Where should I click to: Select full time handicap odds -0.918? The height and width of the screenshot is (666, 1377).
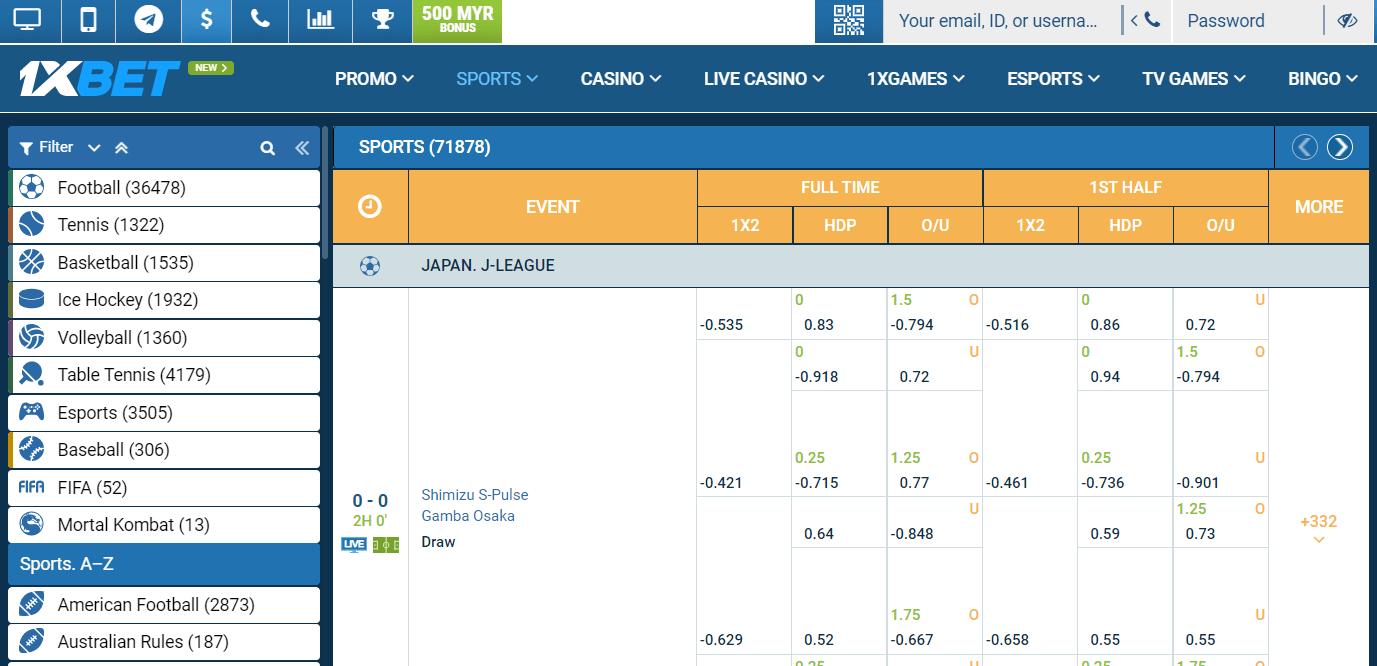pos(817,377)
